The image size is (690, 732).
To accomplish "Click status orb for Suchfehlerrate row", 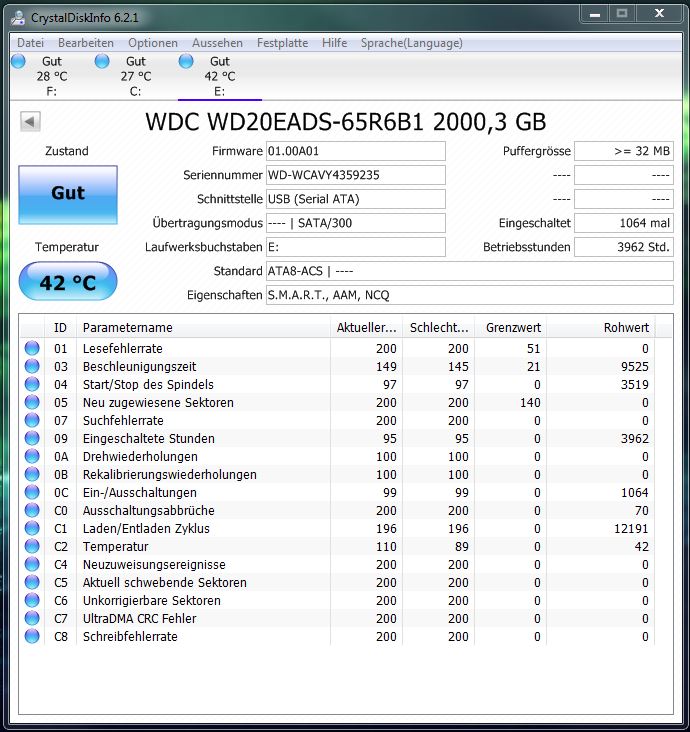I will 32,420.
